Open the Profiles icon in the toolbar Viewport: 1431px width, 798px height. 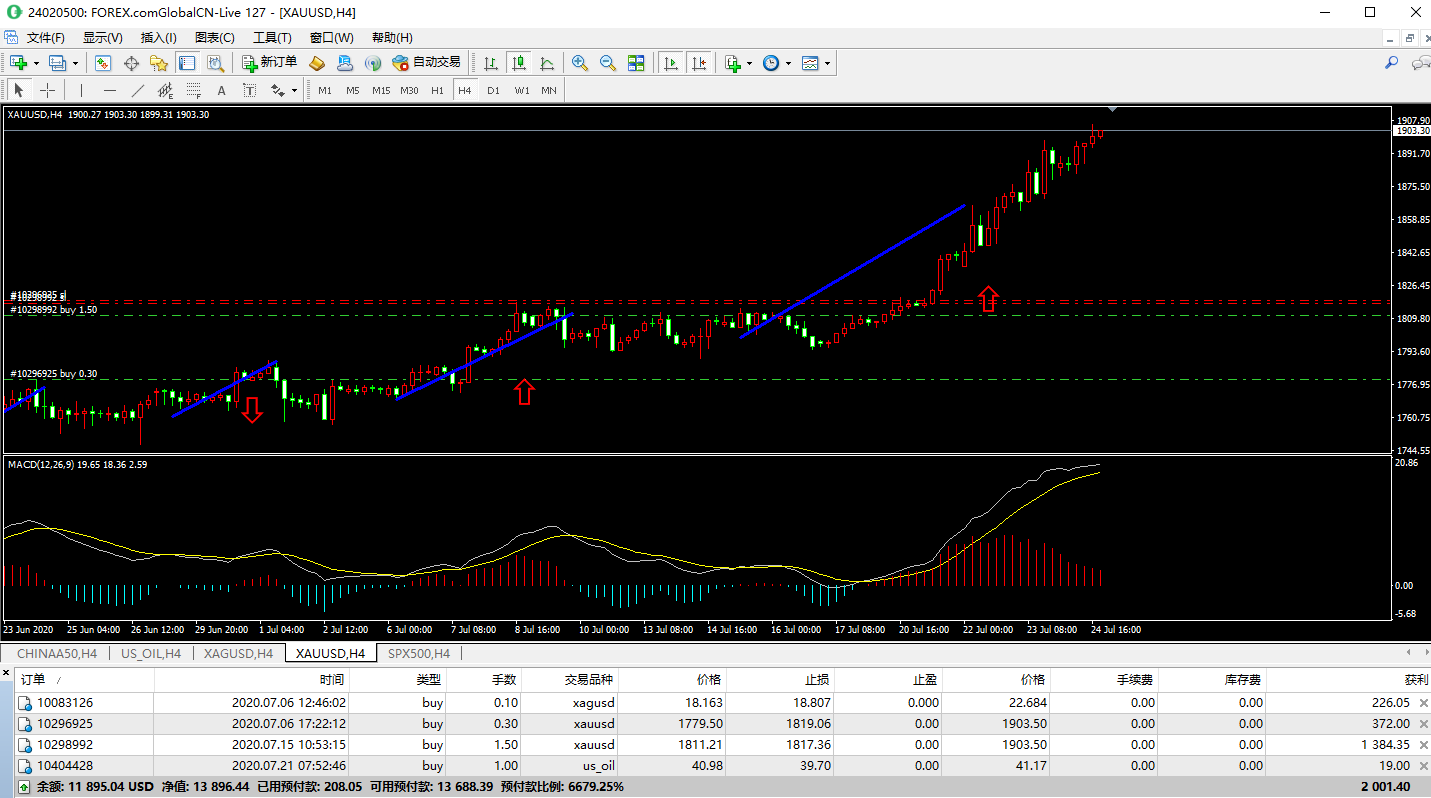point(57,63)
